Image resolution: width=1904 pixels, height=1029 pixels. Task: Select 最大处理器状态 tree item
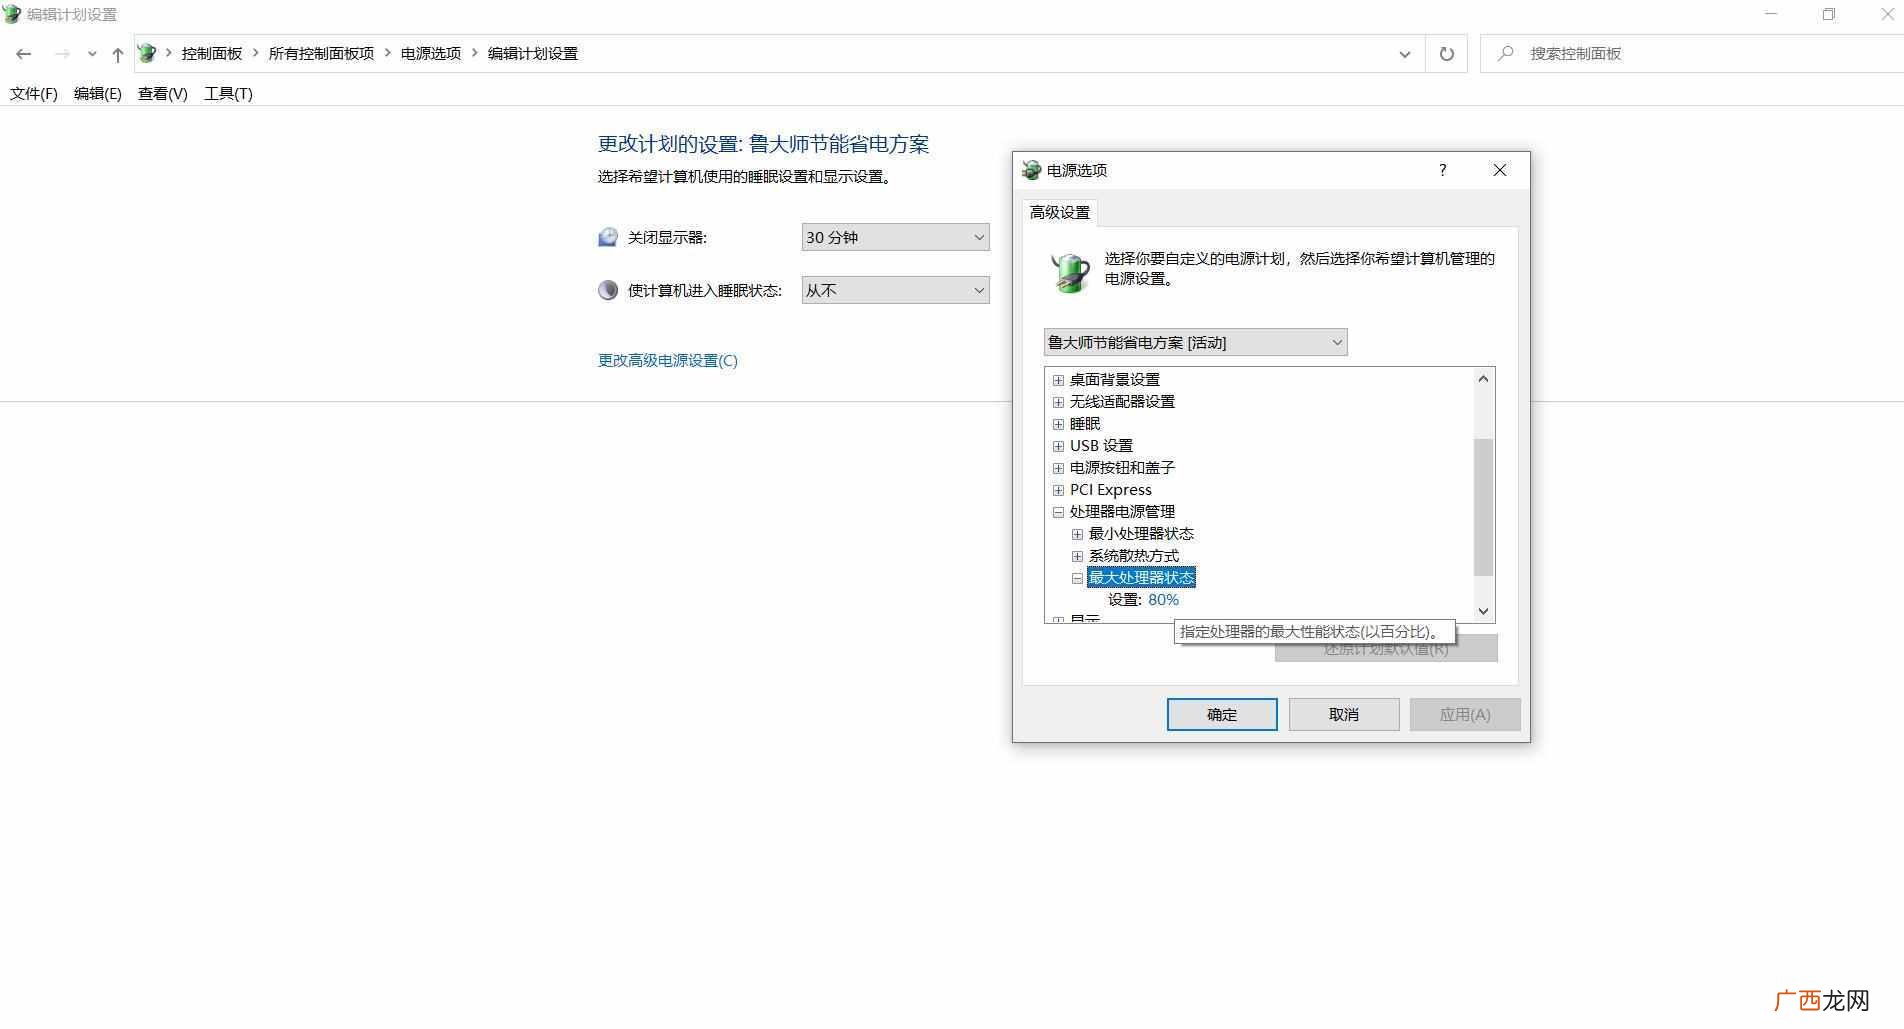(1141, 578)
